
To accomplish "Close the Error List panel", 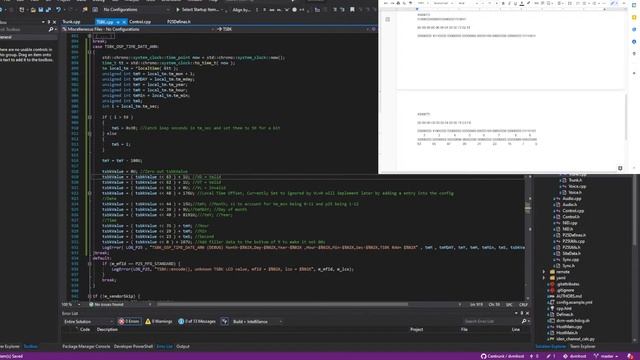I will point(527,313).
